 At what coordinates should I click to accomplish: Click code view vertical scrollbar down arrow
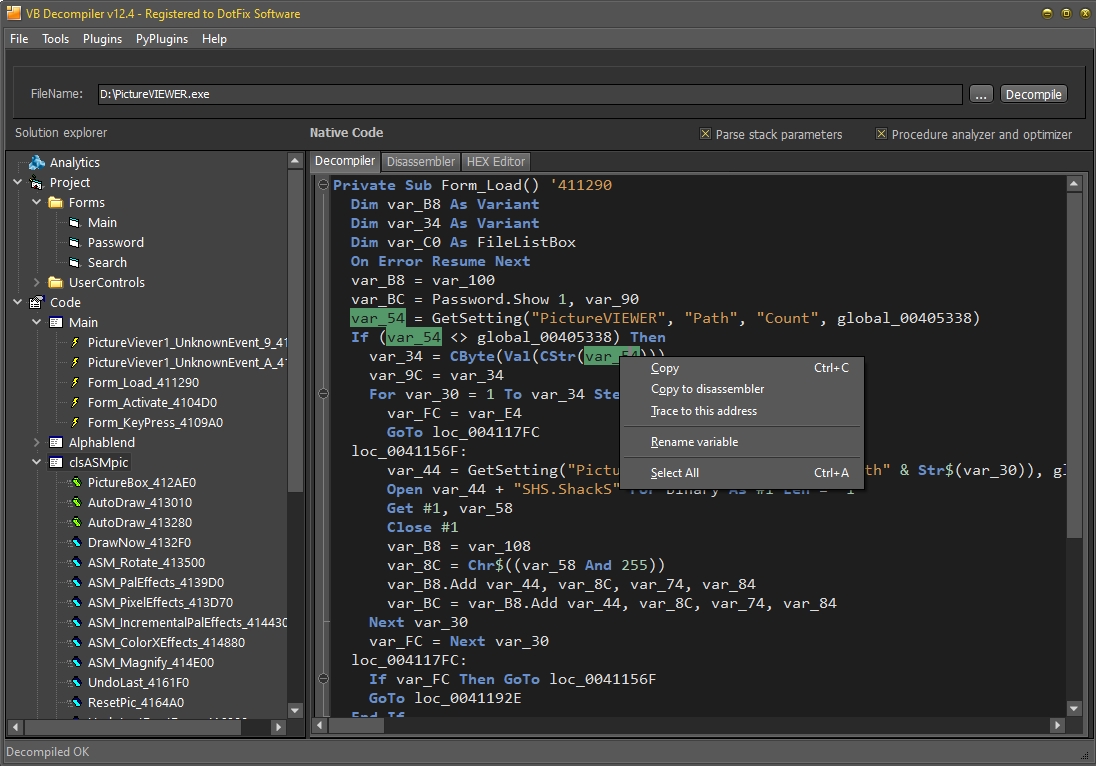pyautogui.click(x=1074, y=709)
